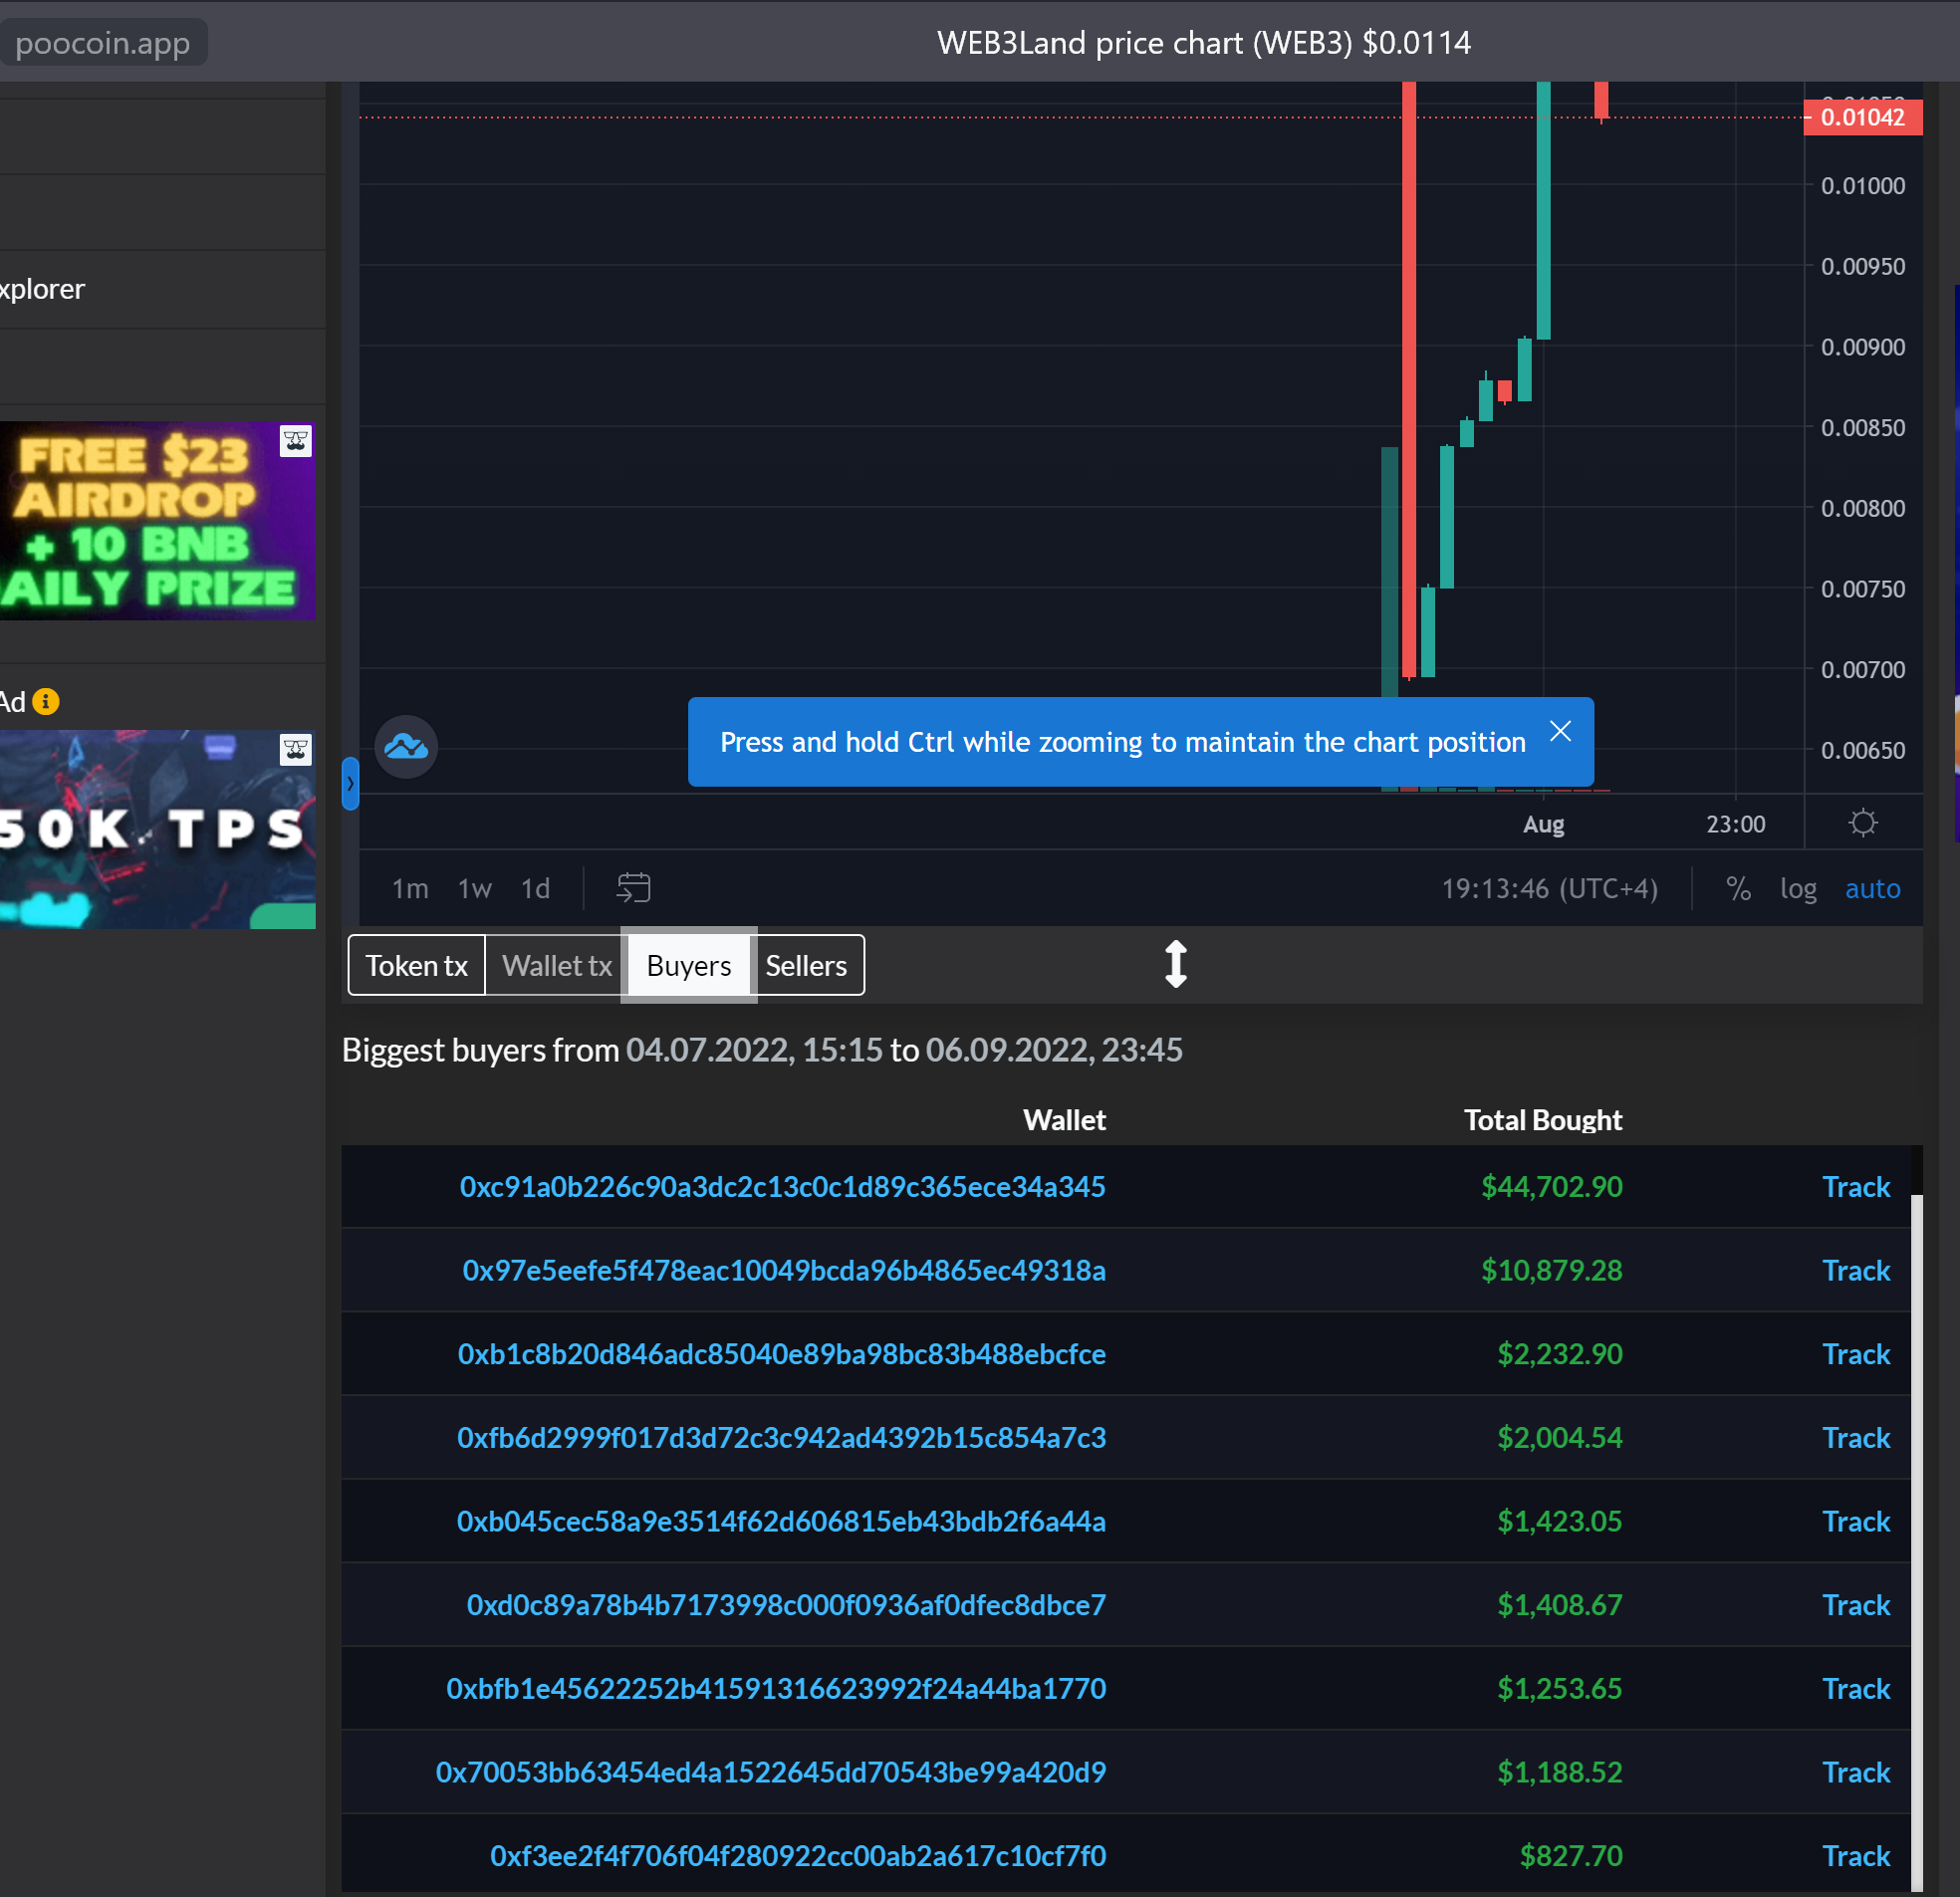1960x1897 pixels.
Task: Switch to the Sellers tab
Action: click(x=806, y=965)
